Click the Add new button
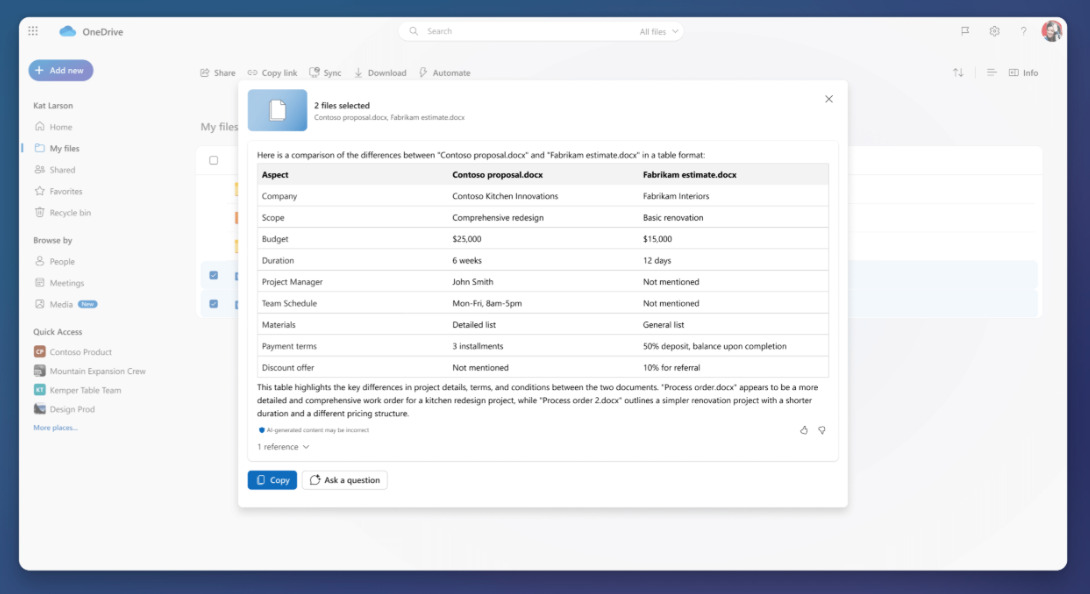 [x=60, y=70]
